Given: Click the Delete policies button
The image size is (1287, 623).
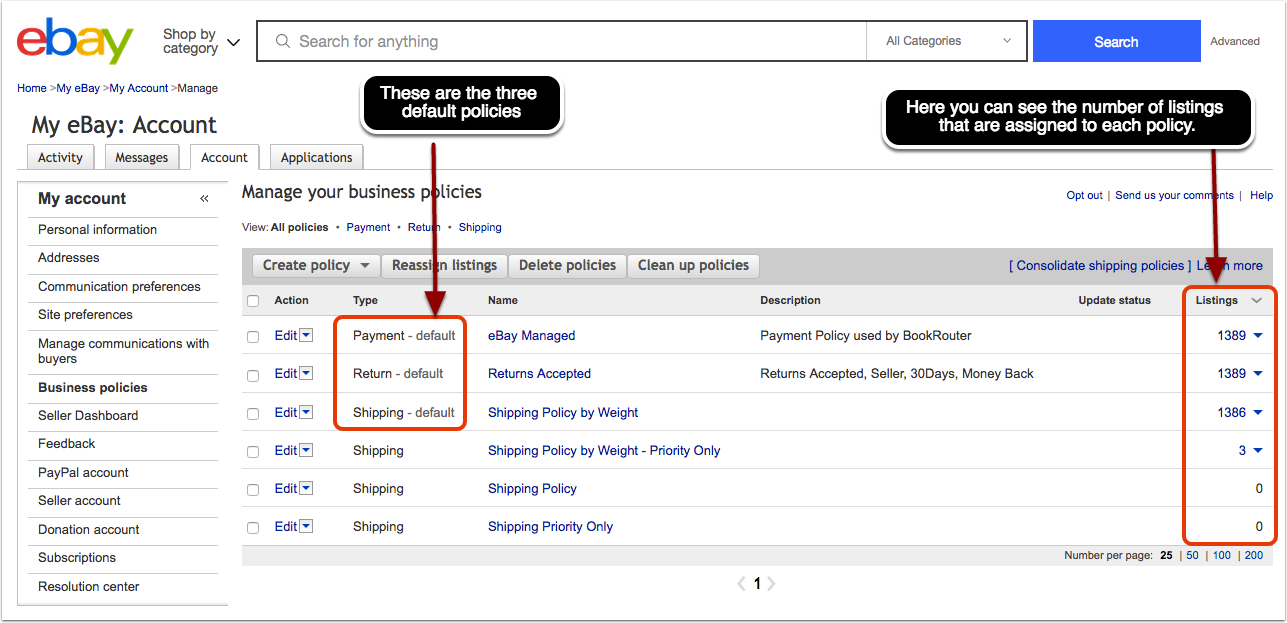Looking at the screenshot, I should click(x=567, y=265).
